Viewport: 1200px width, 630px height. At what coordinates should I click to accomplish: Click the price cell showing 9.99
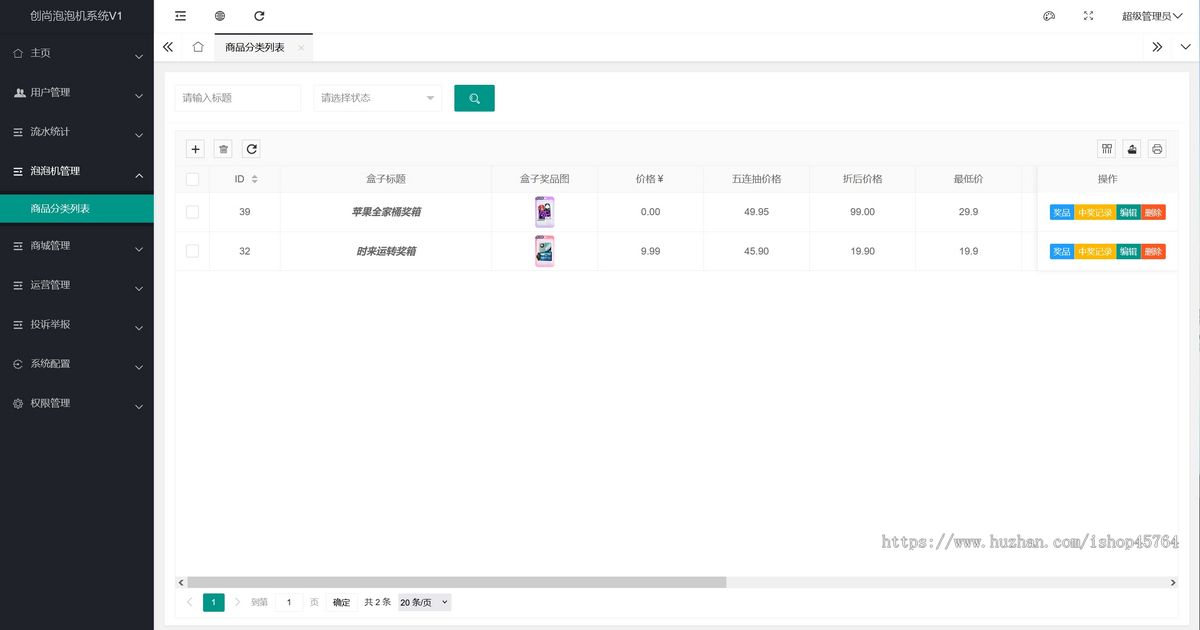click(x=650, y=251)
